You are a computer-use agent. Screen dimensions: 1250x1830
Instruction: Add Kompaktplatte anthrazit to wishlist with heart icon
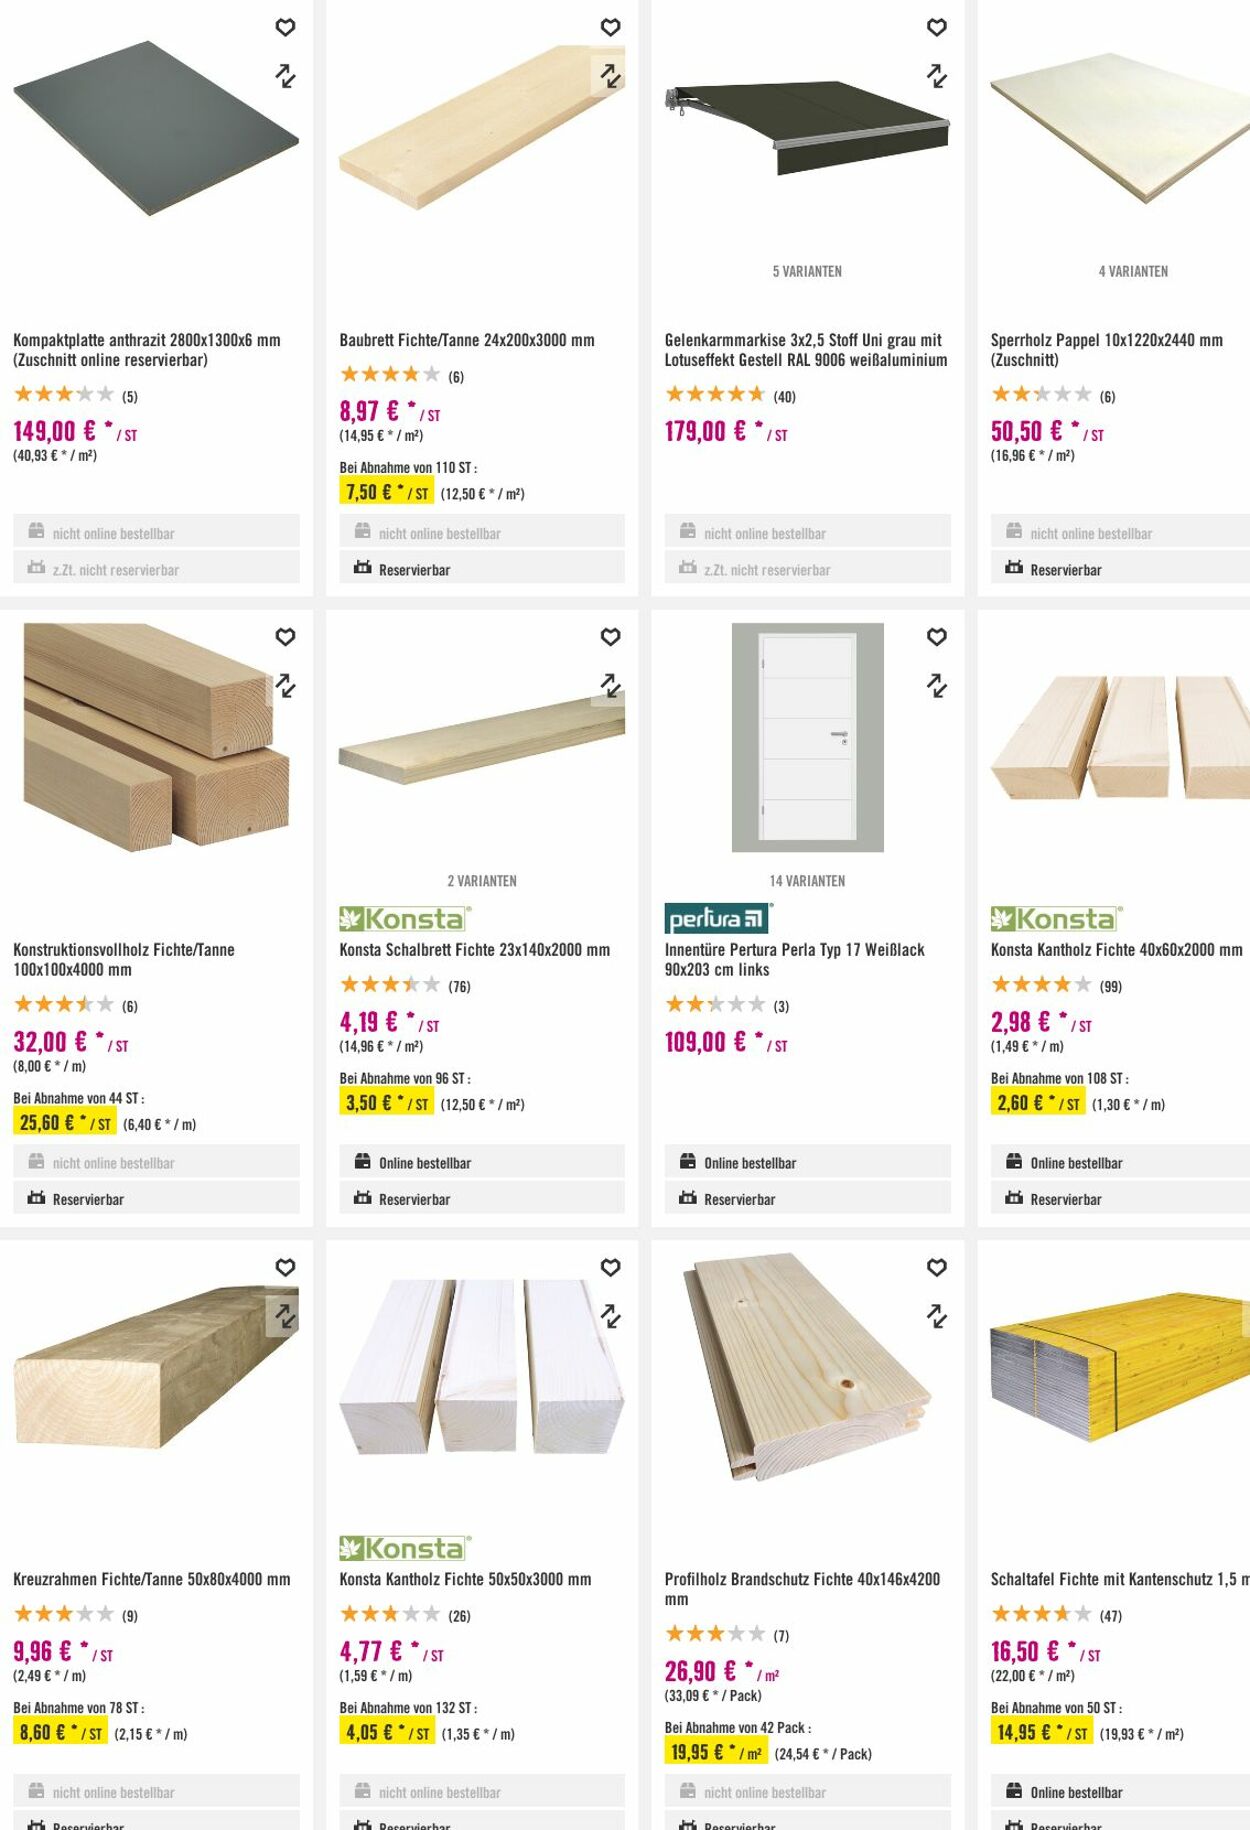[285, 28]
